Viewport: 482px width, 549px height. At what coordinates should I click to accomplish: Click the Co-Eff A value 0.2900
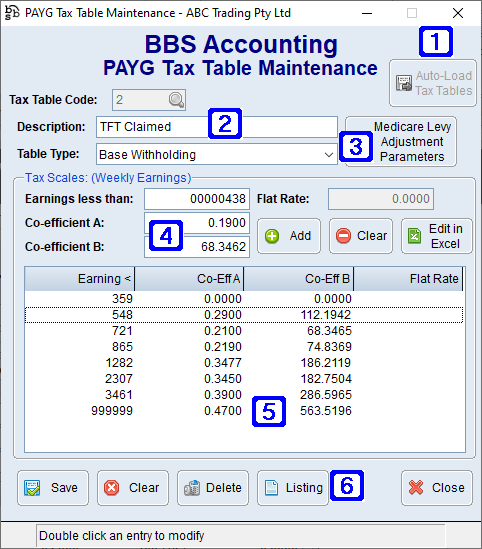click(223, 315)
